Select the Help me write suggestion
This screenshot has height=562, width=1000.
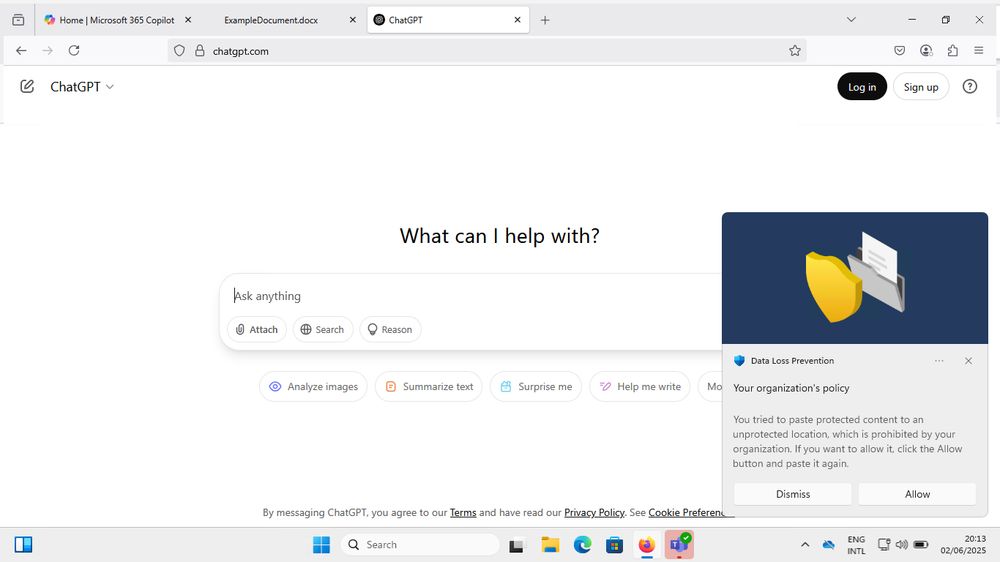(x=640, y=387)
